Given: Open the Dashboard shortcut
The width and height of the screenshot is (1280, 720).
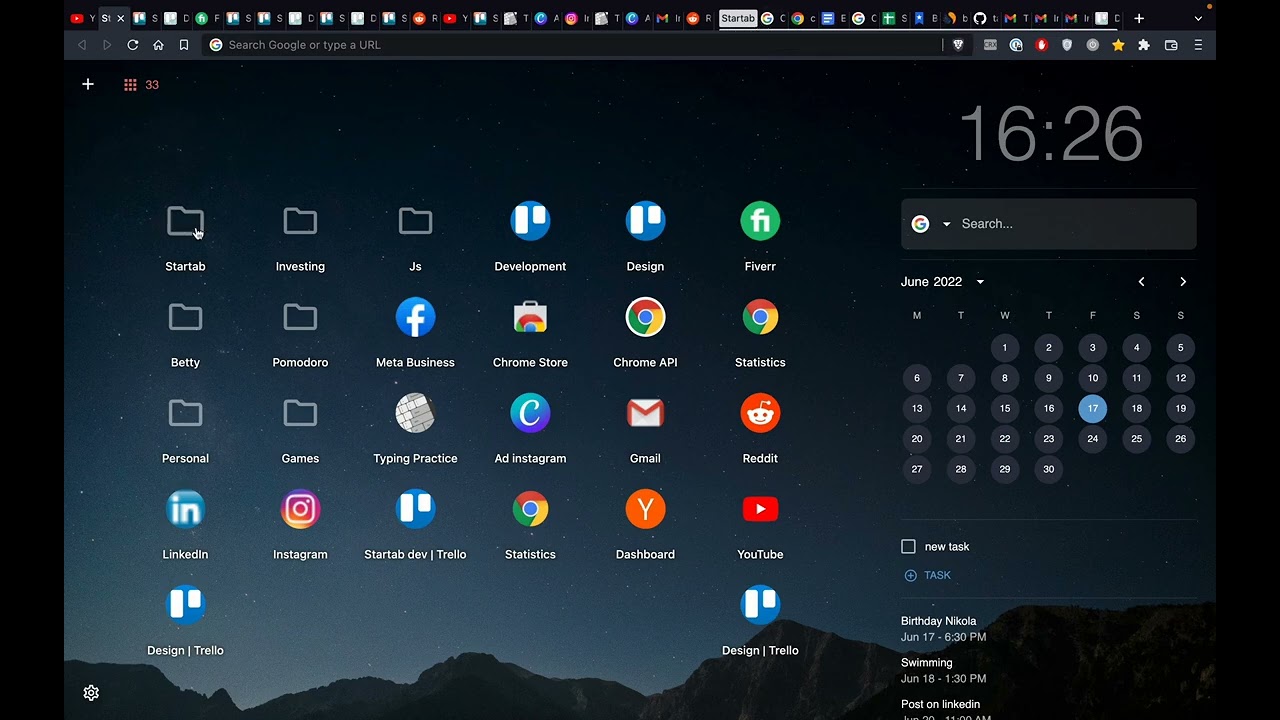Looking at the screenshot, I should tap(645, 509).
